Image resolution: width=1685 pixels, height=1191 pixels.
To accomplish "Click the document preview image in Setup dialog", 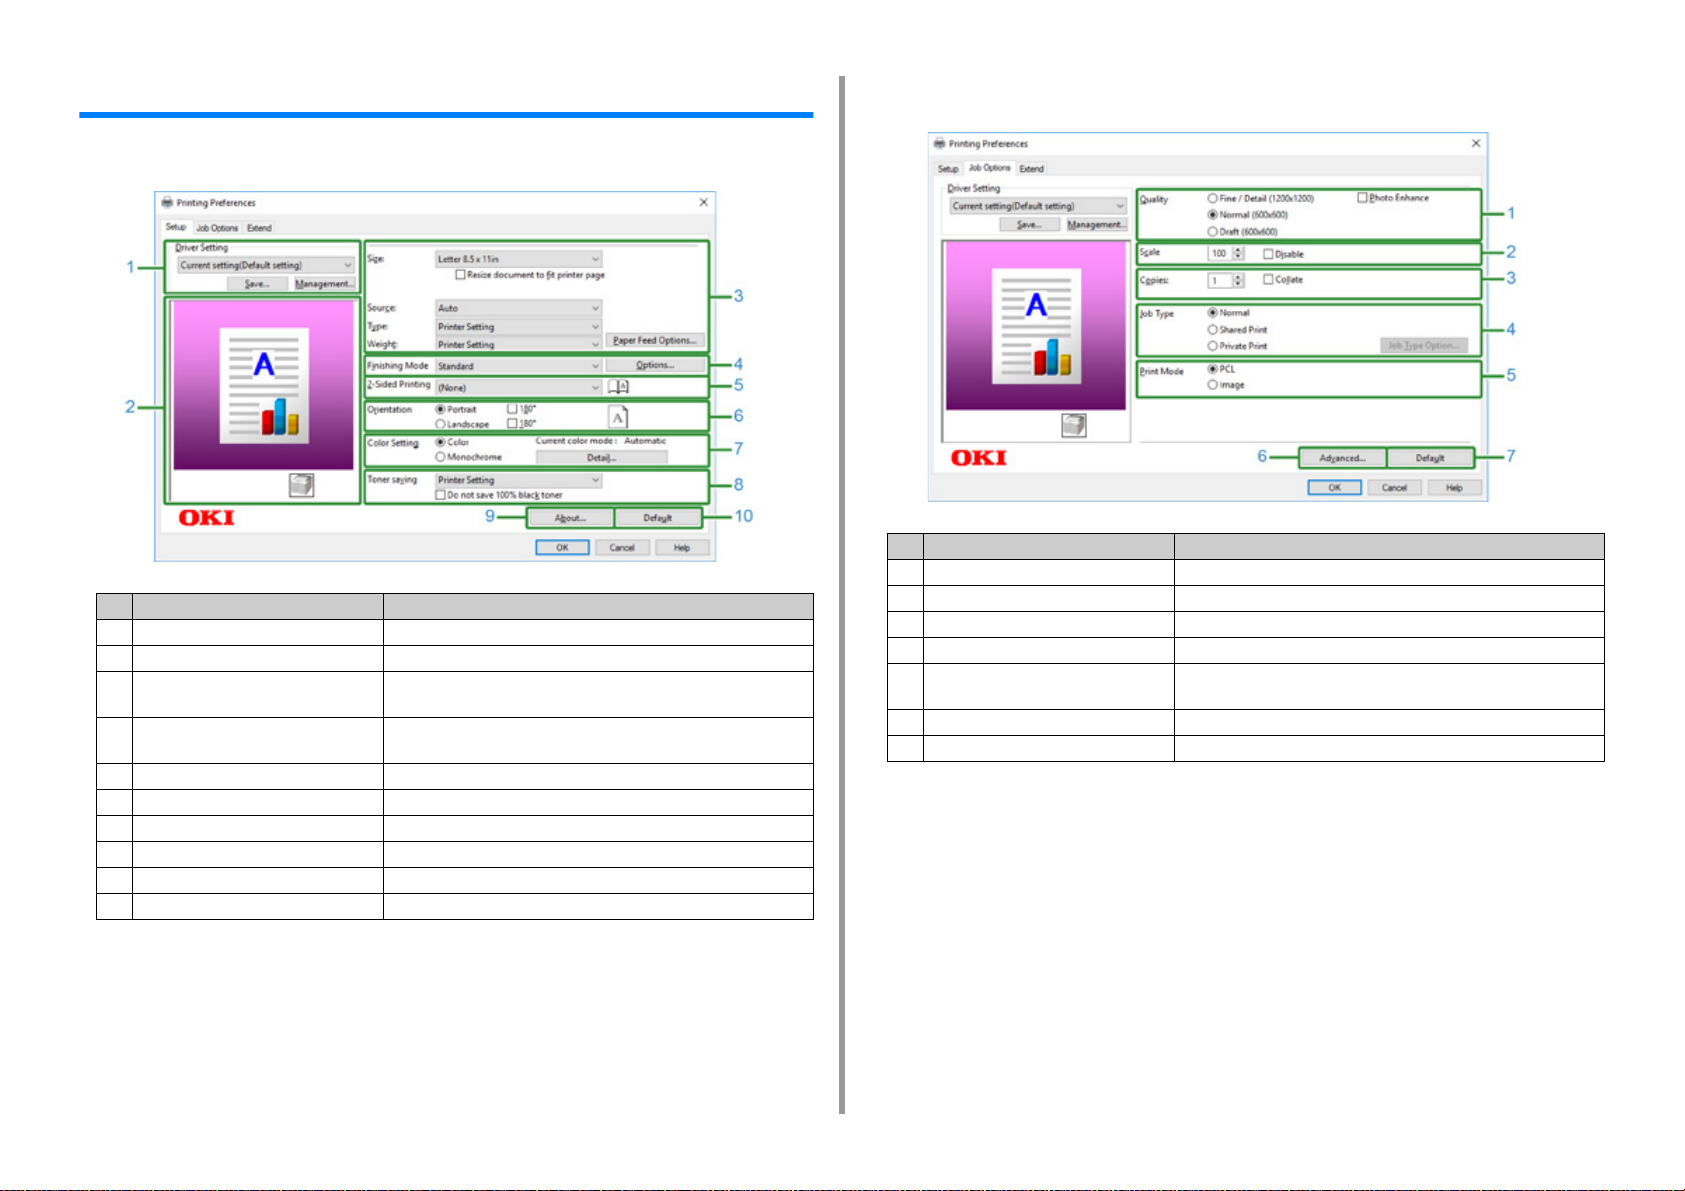I will [263, 386].
